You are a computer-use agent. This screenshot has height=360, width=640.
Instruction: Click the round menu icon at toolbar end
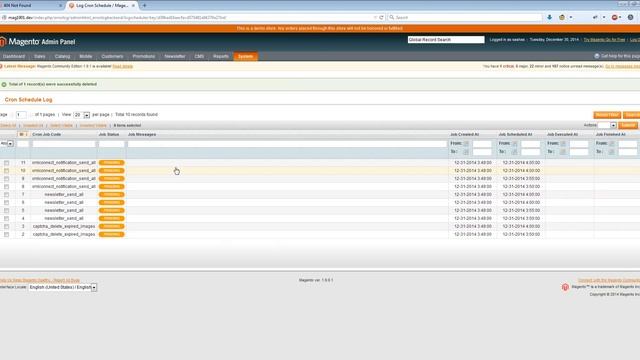631,18
